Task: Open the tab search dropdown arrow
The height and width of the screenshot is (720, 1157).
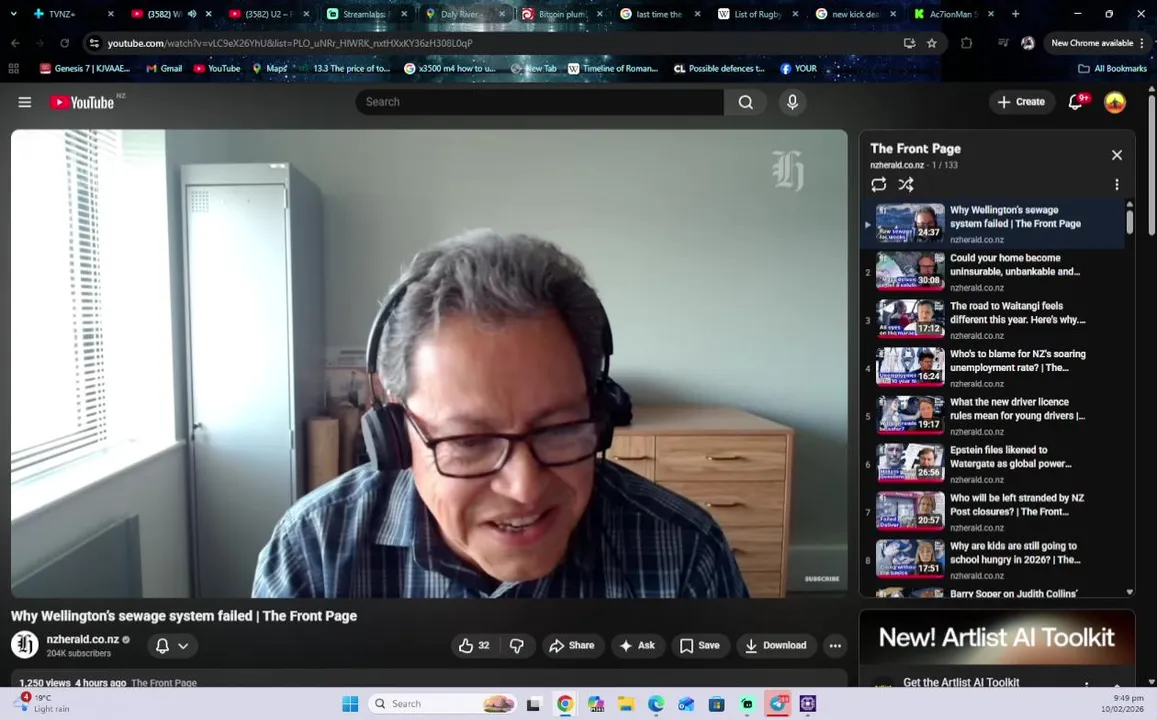Action: [x=13, y=13]
